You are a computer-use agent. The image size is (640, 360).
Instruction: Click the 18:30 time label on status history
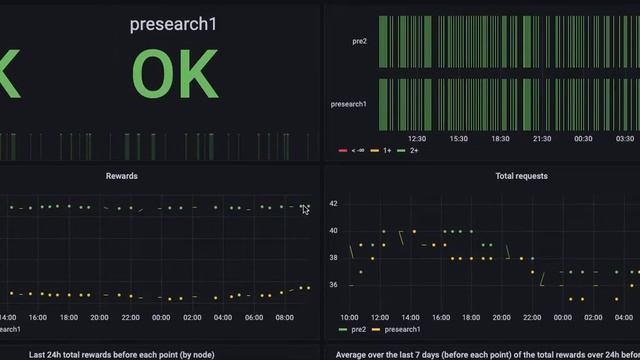click(x=500, y=139)
